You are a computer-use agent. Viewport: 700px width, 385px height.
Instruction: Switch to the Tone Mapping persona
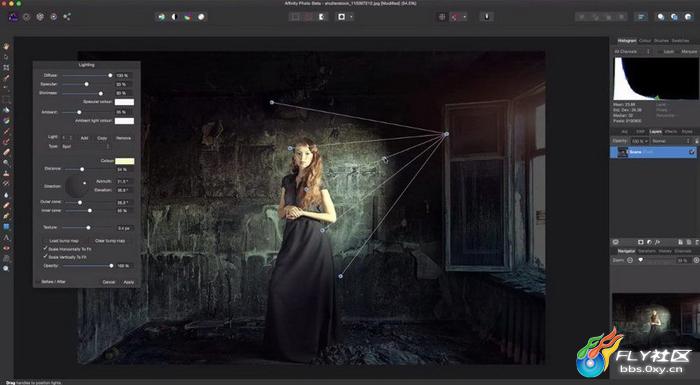click(54, 17)
